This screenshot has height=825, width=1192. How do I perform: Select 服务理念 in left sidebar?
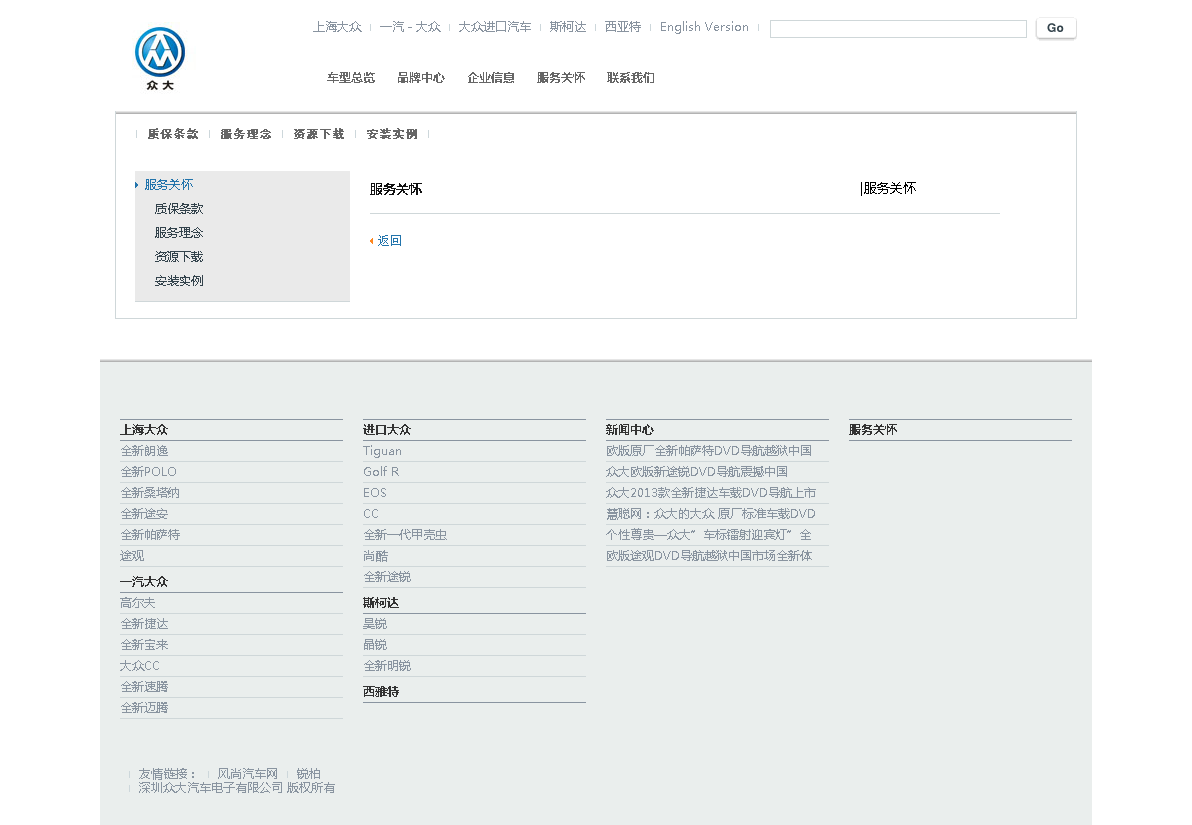tap(179, 233)
